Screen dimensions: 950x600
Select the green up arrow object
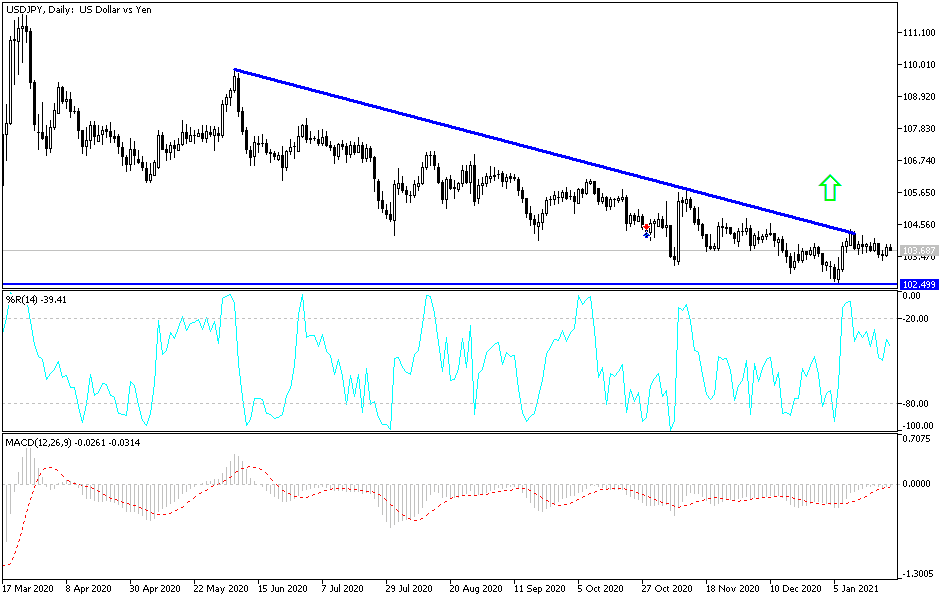coord(828,188)
